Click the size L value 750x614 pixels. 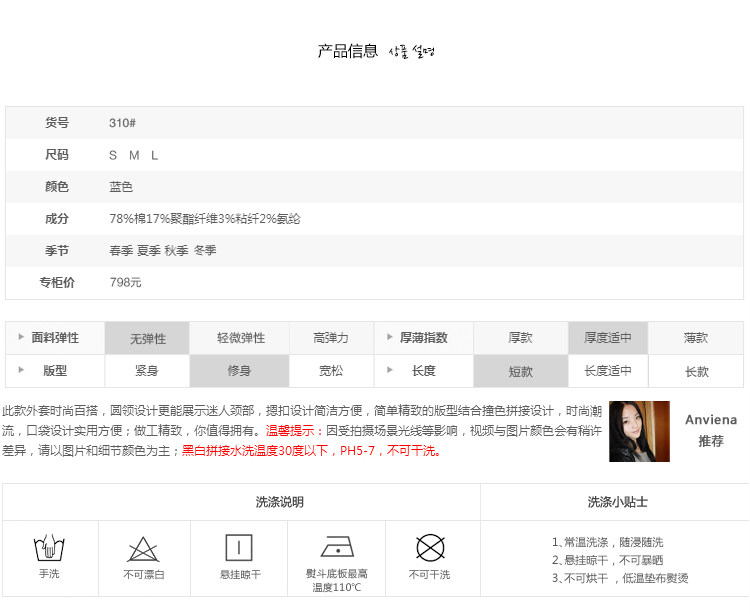pyautogui.click(x=154, y=155)
